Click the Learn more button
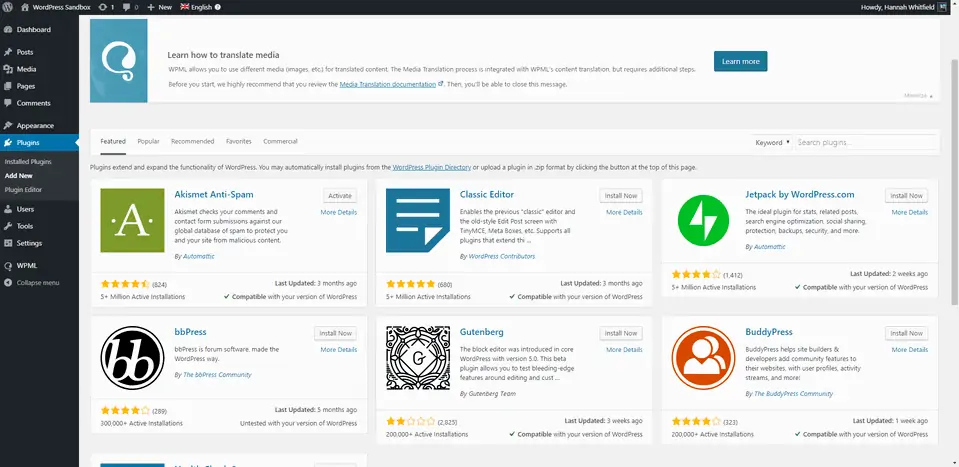 (741, 61)
